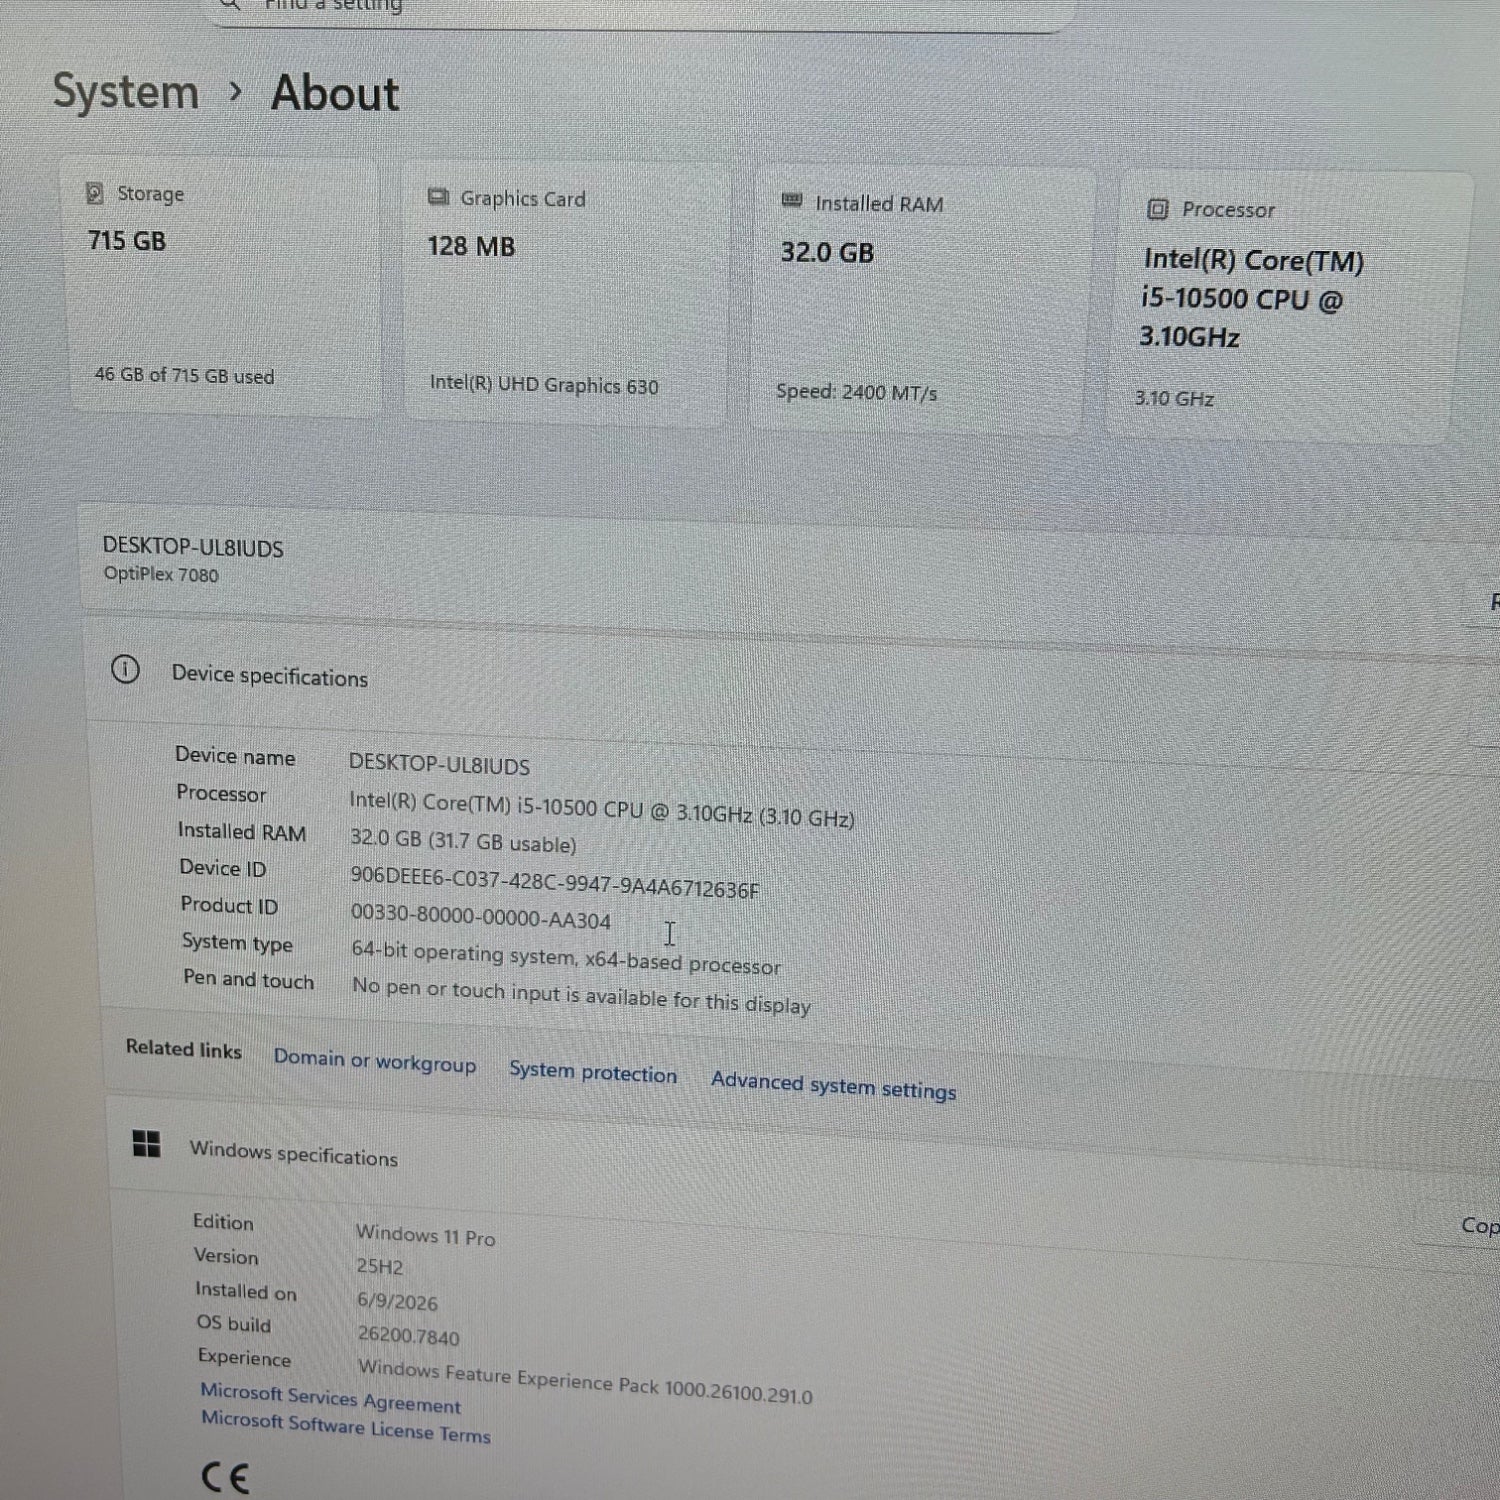Click Product ID value 00330-80000-00000-AA304
Screen dimensions: 1500x1500
click(x=480, y=917)
